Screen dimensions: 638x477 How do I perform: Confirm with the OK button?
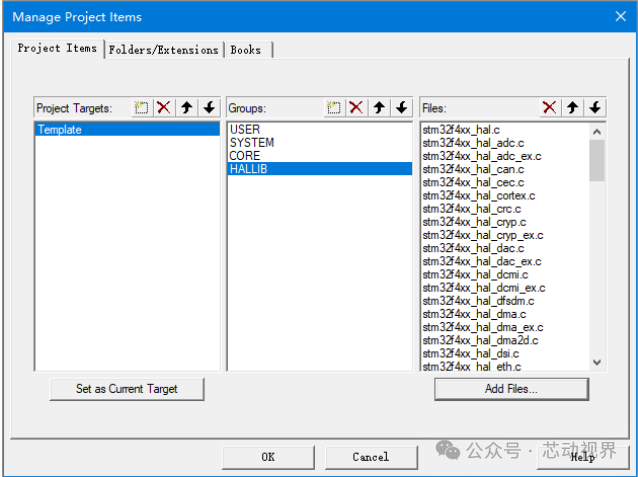(268, 457)
